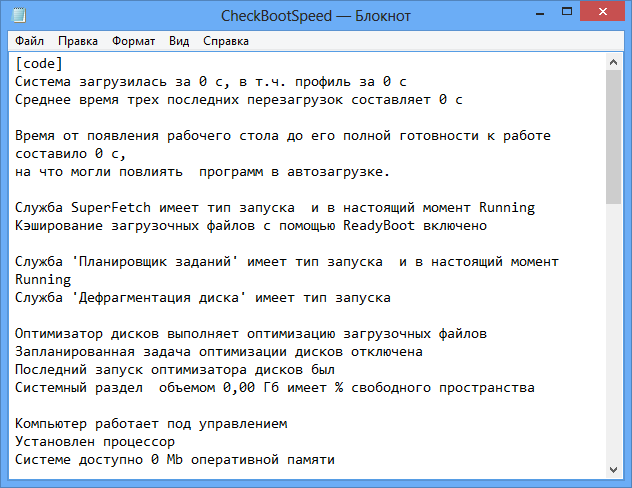632x488 pixels.
Task: Click the 'на что могли повлиять' line
Action: (202, 172)
